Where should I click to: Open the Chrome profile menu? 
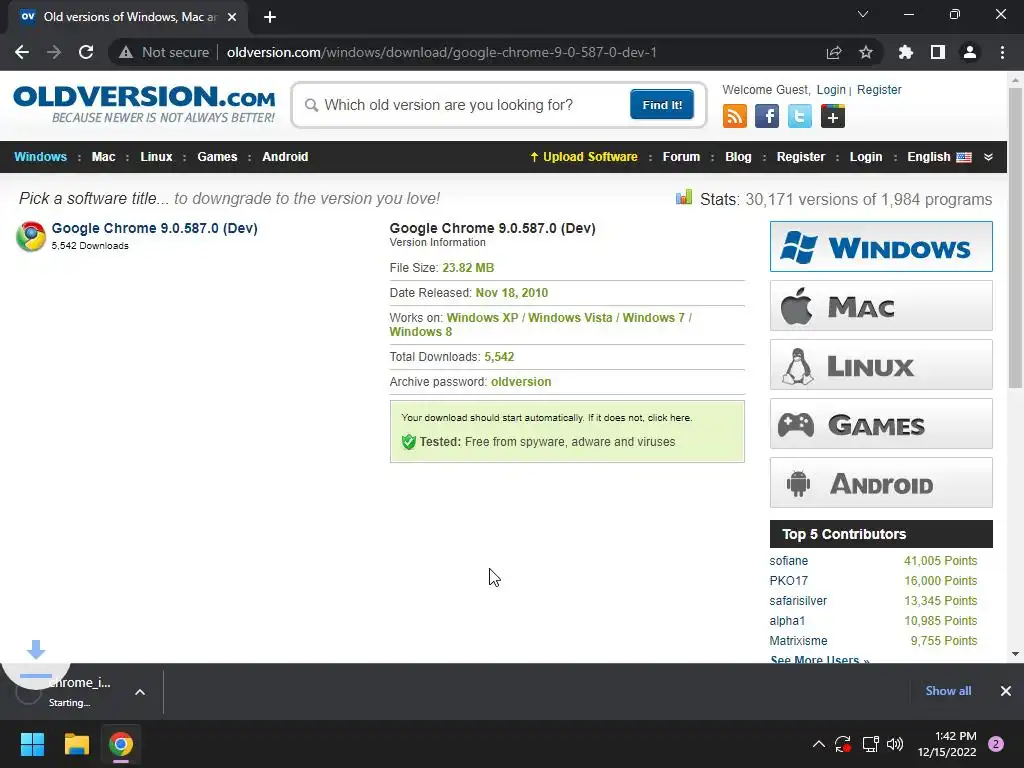(x=970, y=52)
